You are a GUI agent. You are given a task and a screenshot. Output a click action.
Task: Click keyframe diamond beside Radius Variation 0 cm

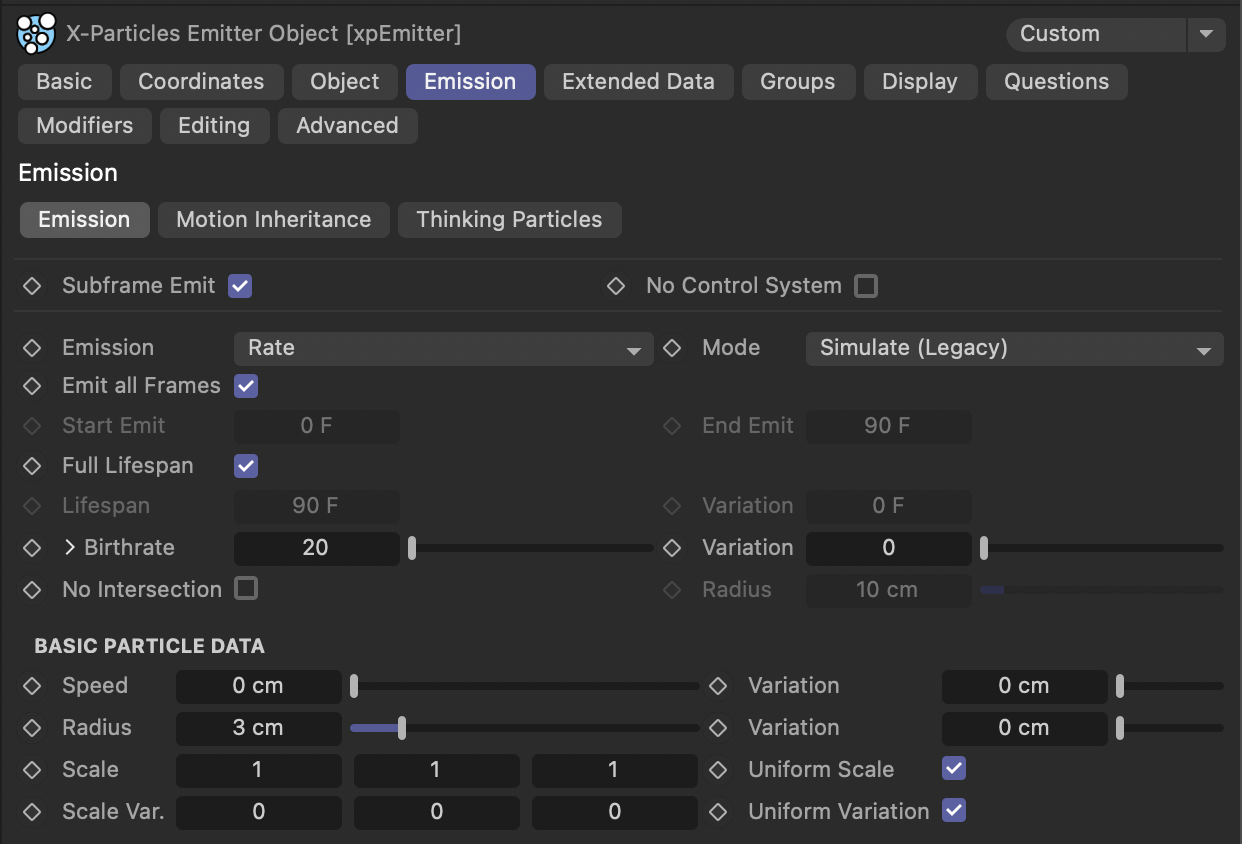pos(718,728)
